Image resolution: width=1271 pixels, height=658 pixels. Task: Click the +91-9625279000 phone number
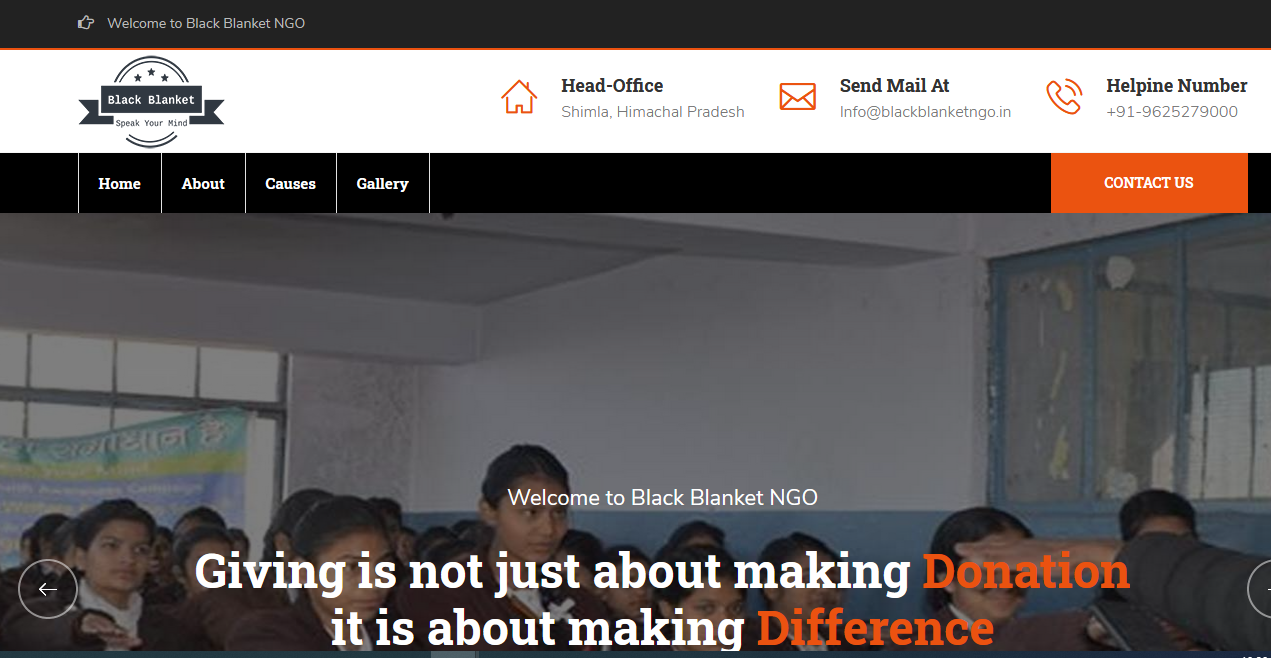pyautogui.click(x=1172, y=112)
